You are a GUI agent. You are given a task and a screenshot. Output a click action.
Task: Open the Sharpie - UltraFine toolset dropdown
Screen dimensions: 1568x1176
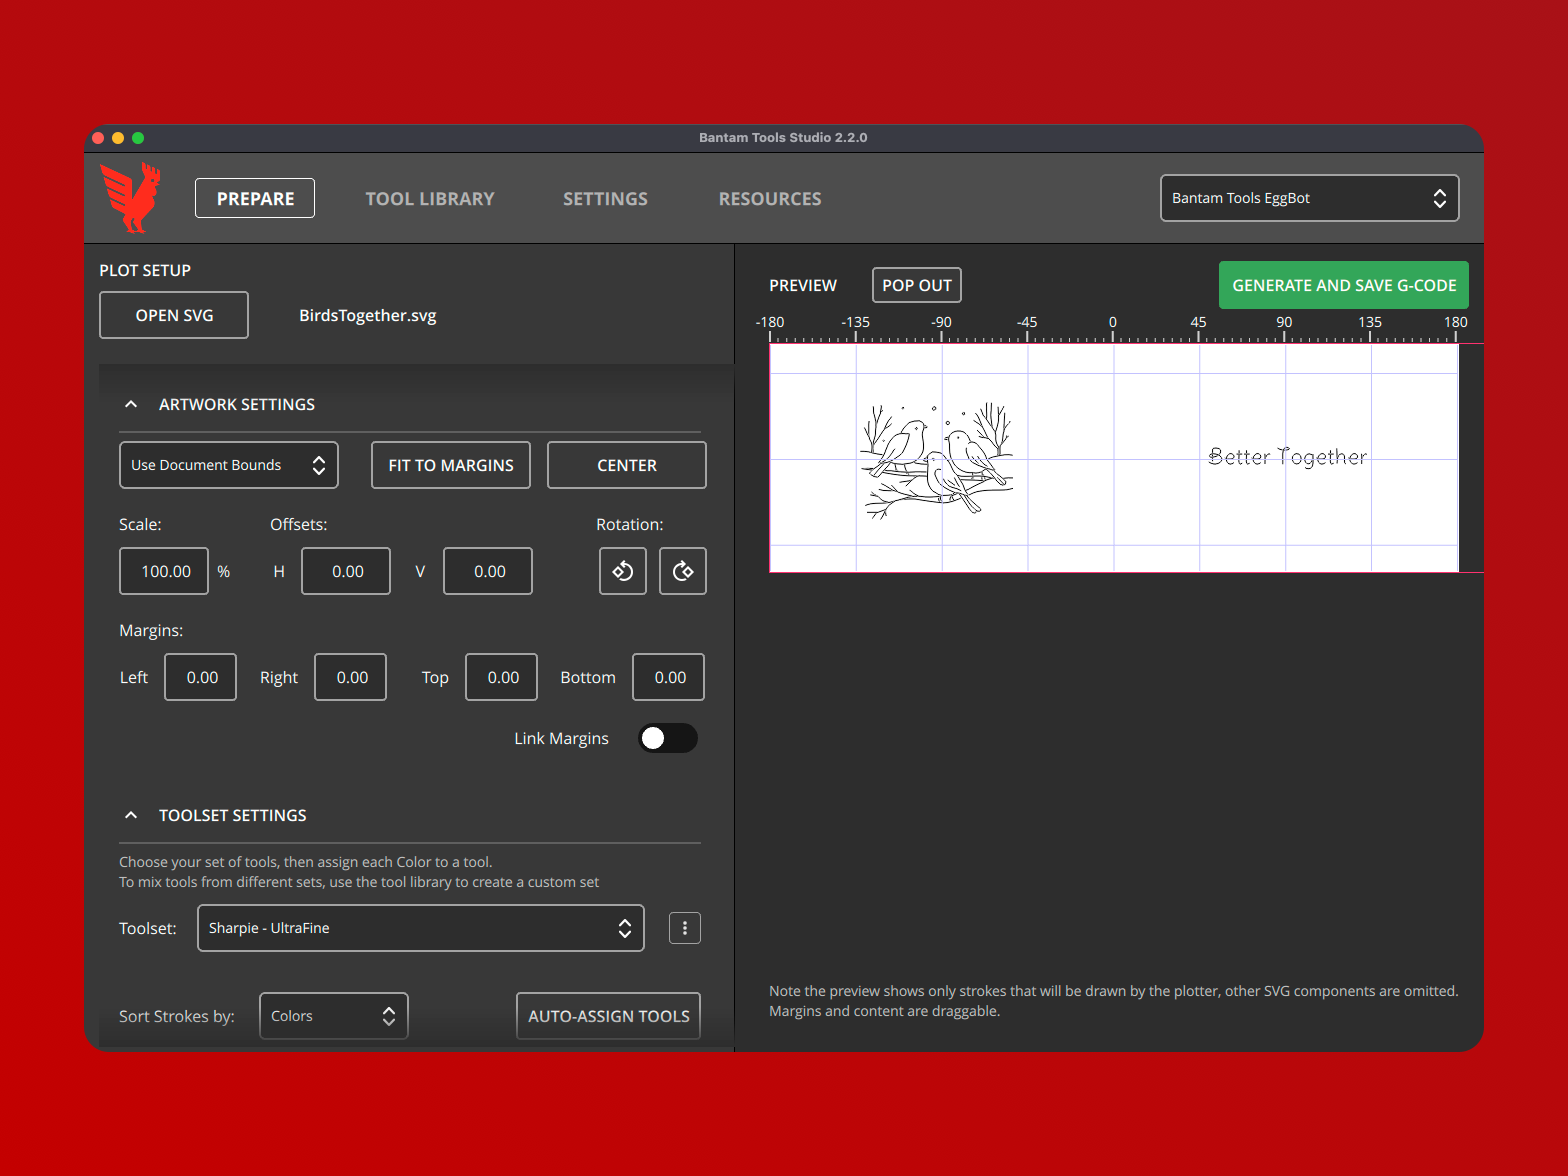(x=420, y=928)
